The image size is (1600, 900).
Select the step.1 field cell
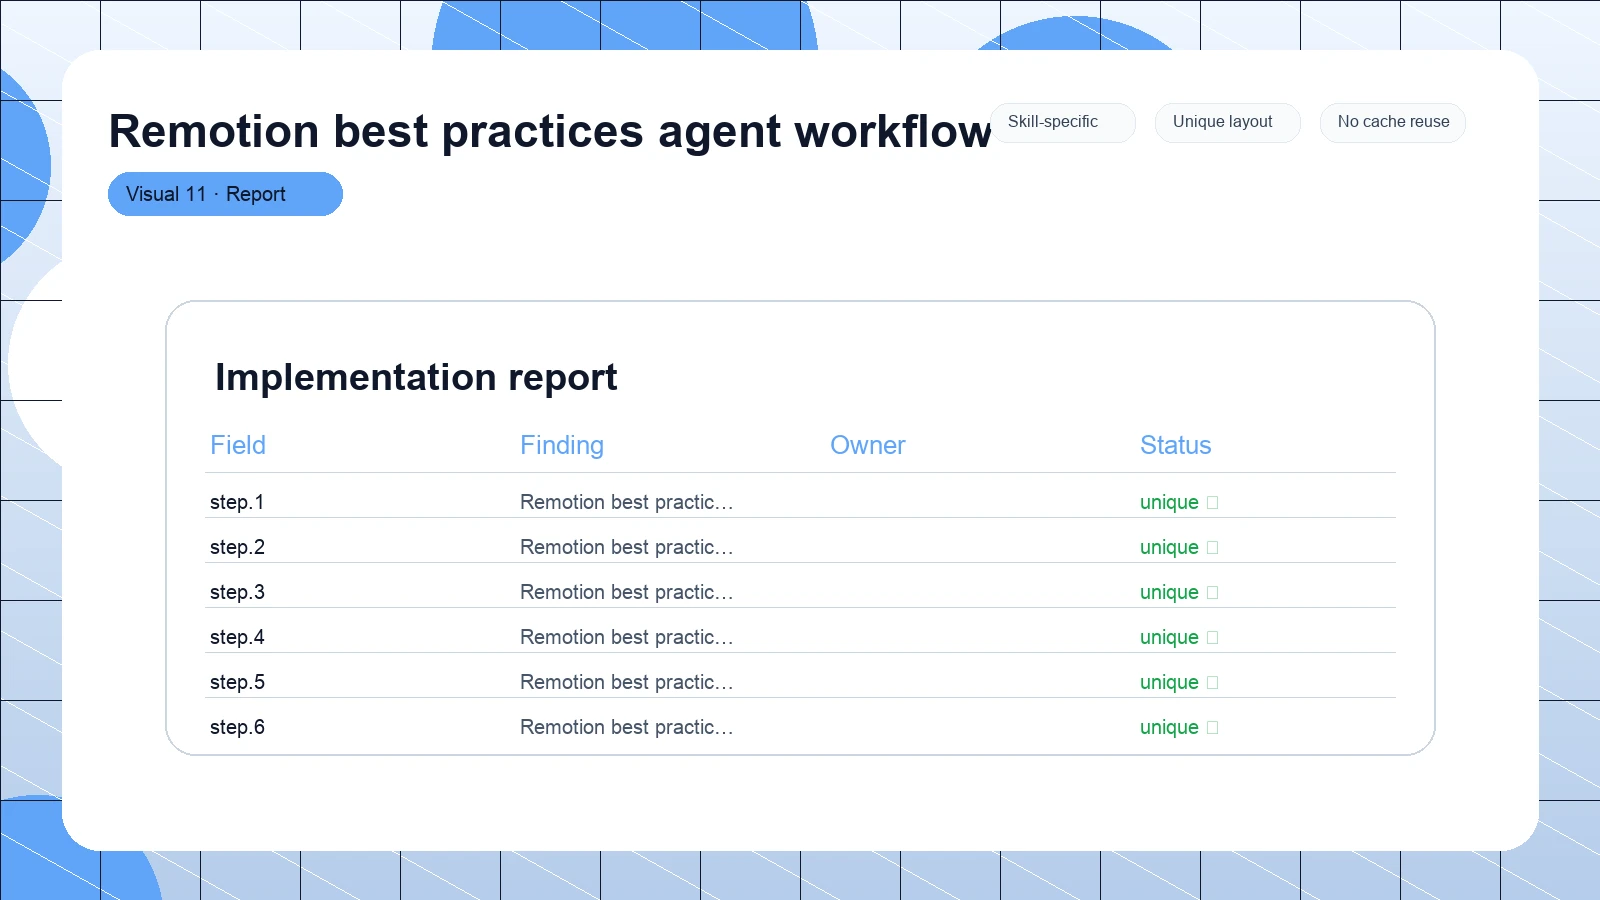click(237, 502)
